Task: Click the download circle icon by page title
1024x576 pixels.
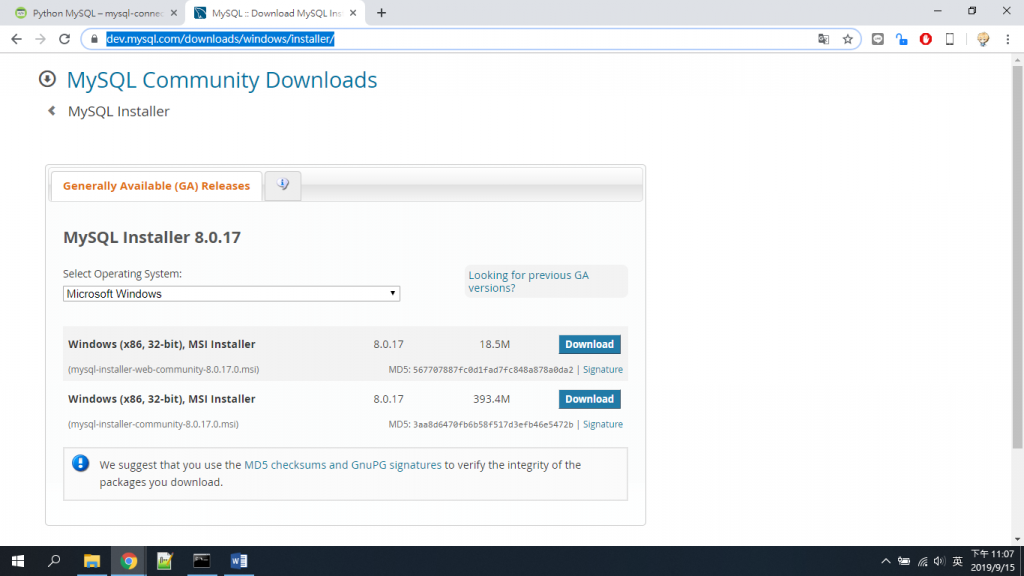Action: click(47, 79)
